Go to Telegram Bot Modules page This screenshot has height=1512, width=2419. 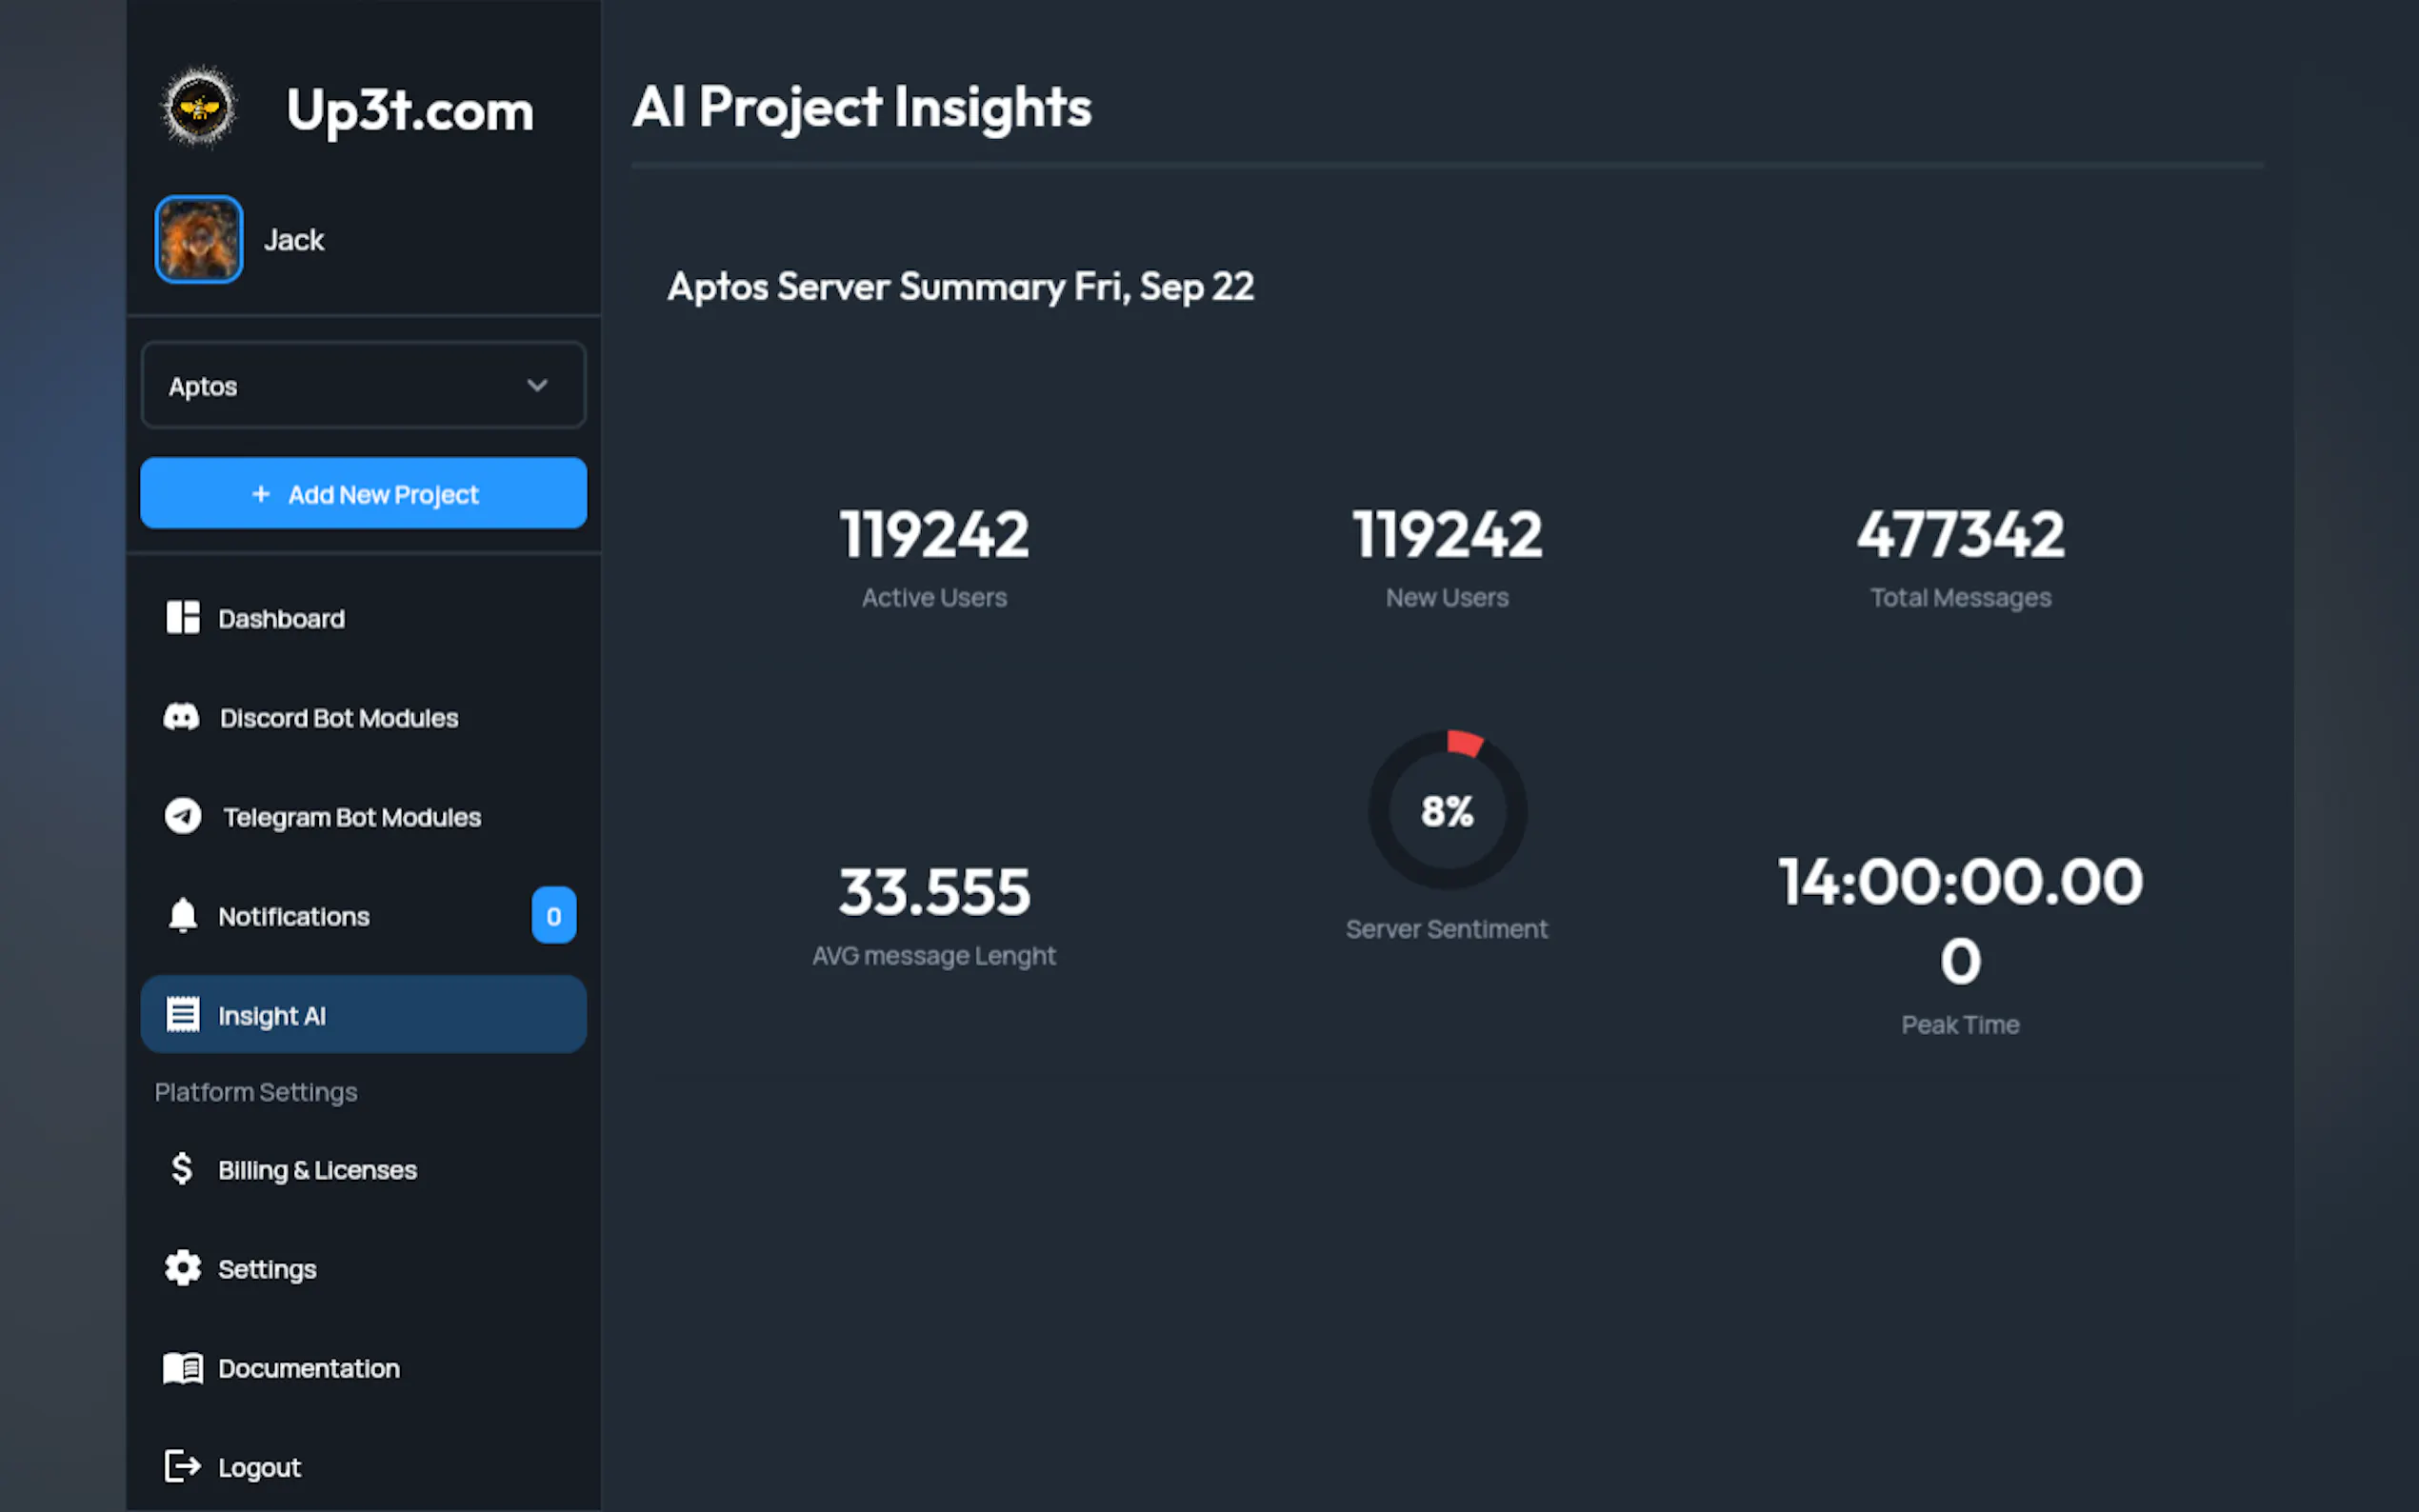(x=352, y=817)
